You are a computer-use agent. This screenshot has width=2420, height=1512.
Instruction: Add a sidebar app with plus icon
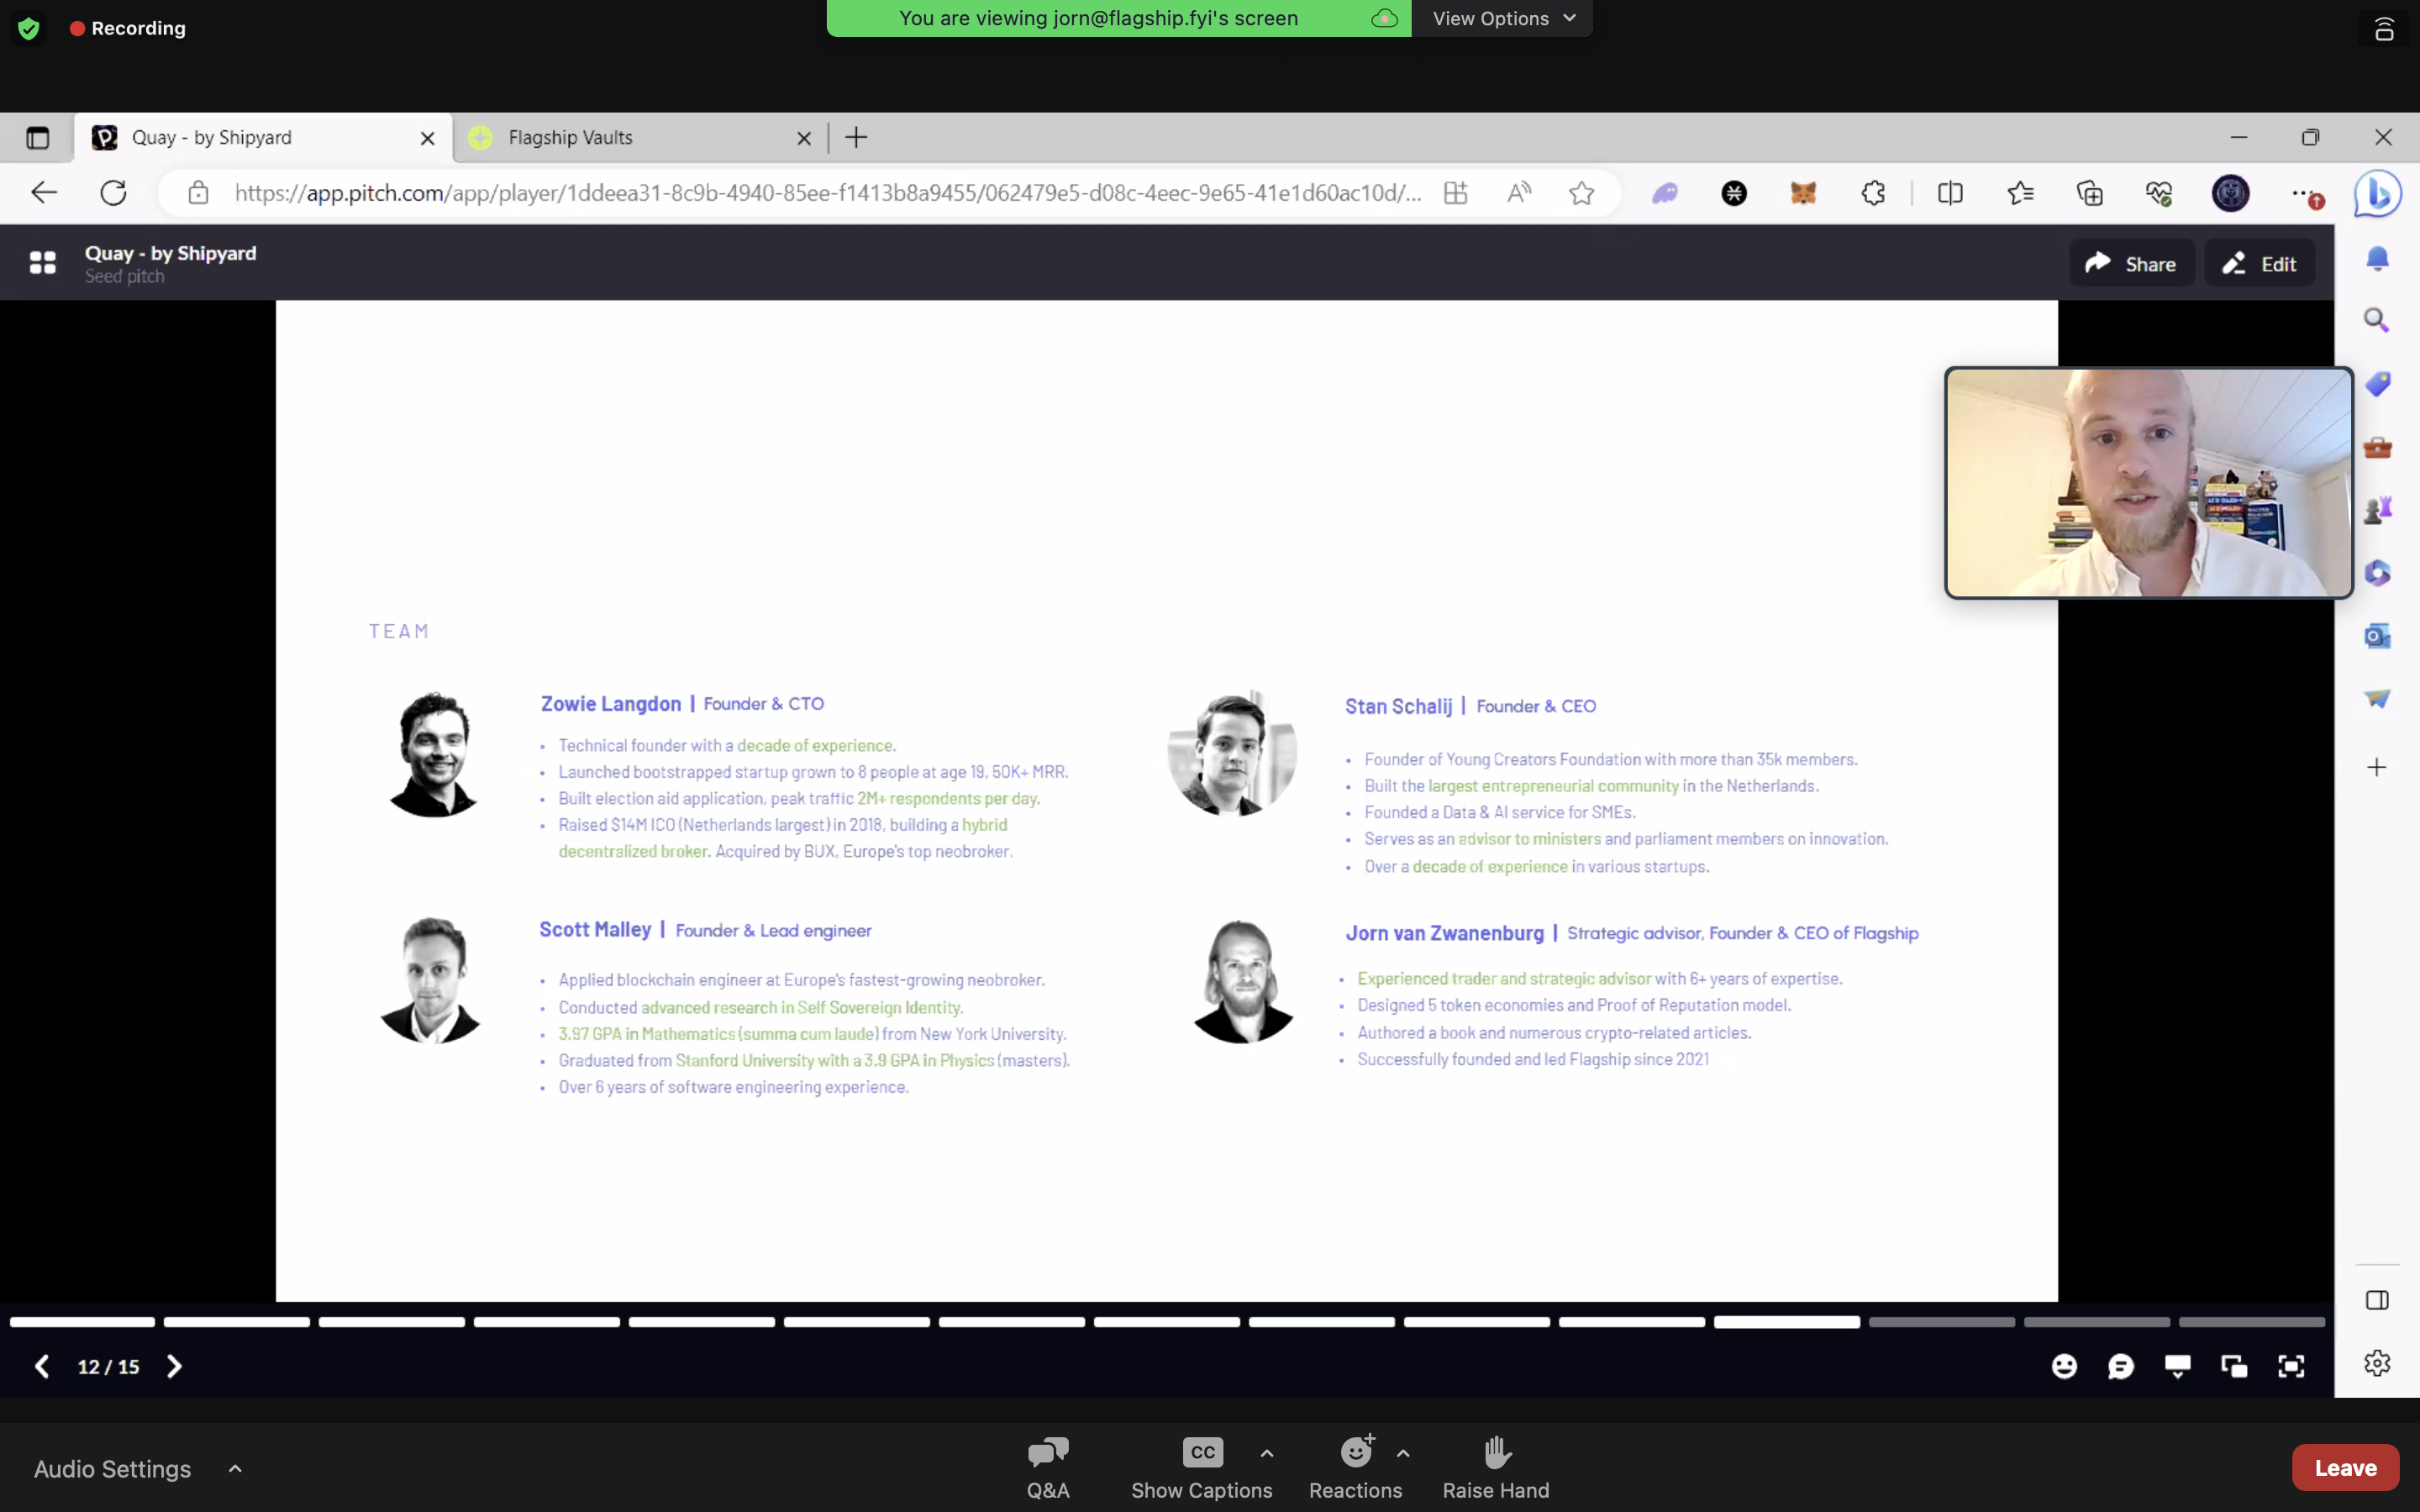[x=2377, y=767]
